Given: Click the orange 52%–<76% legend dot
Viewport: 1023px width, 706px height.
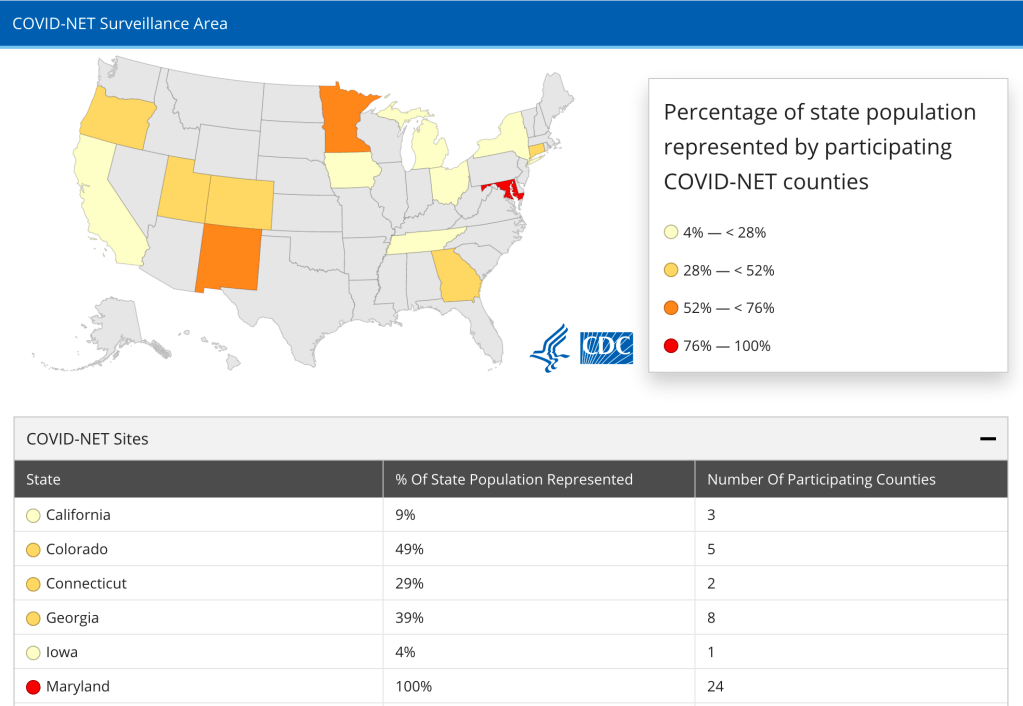Looking at the screenshot, I should 671,308.
